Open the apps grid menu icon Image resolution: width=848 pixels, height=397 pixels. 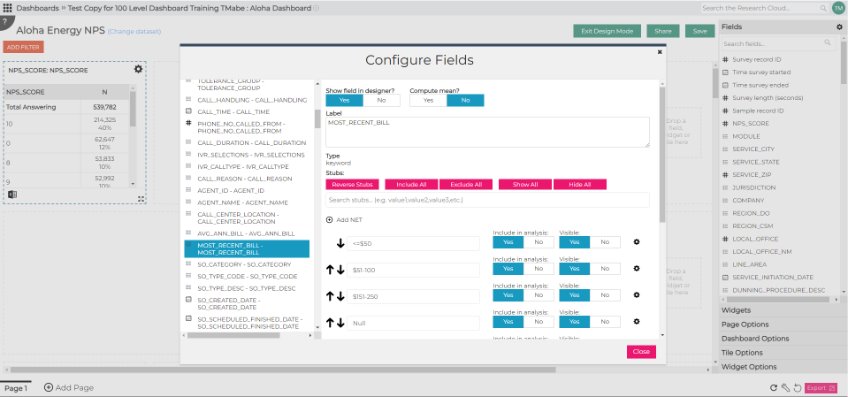coord(8,8)
